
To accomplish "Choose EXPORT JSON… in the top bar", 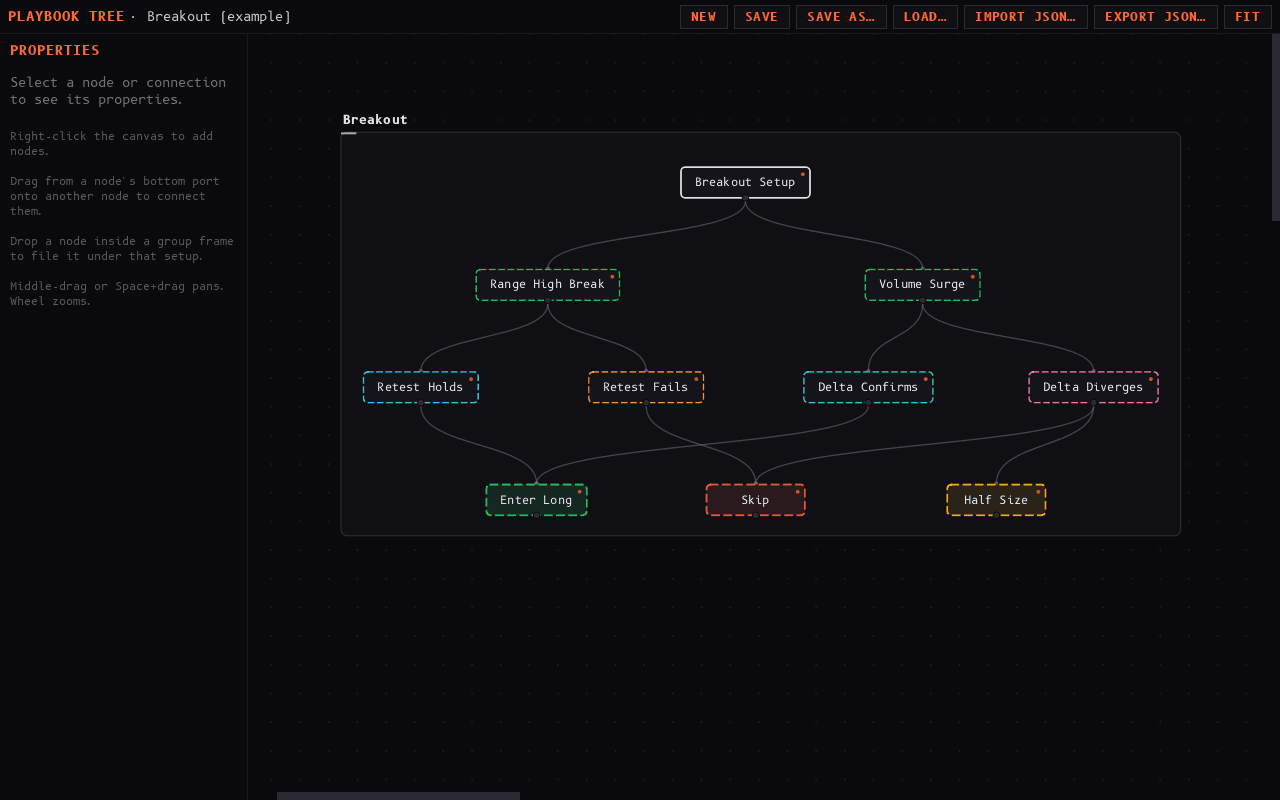I will click(1156, 17).
